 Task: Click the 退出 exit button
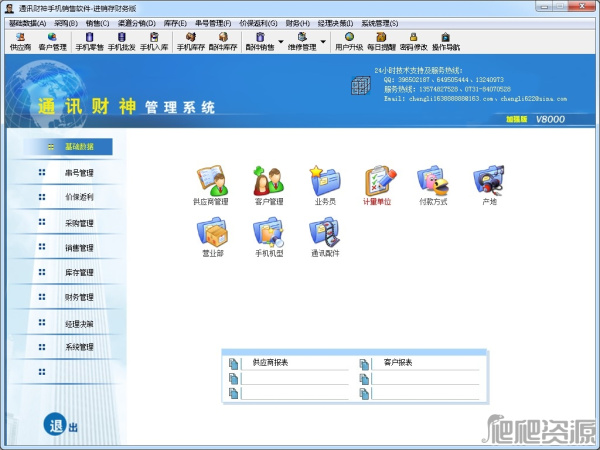(60, 425)
